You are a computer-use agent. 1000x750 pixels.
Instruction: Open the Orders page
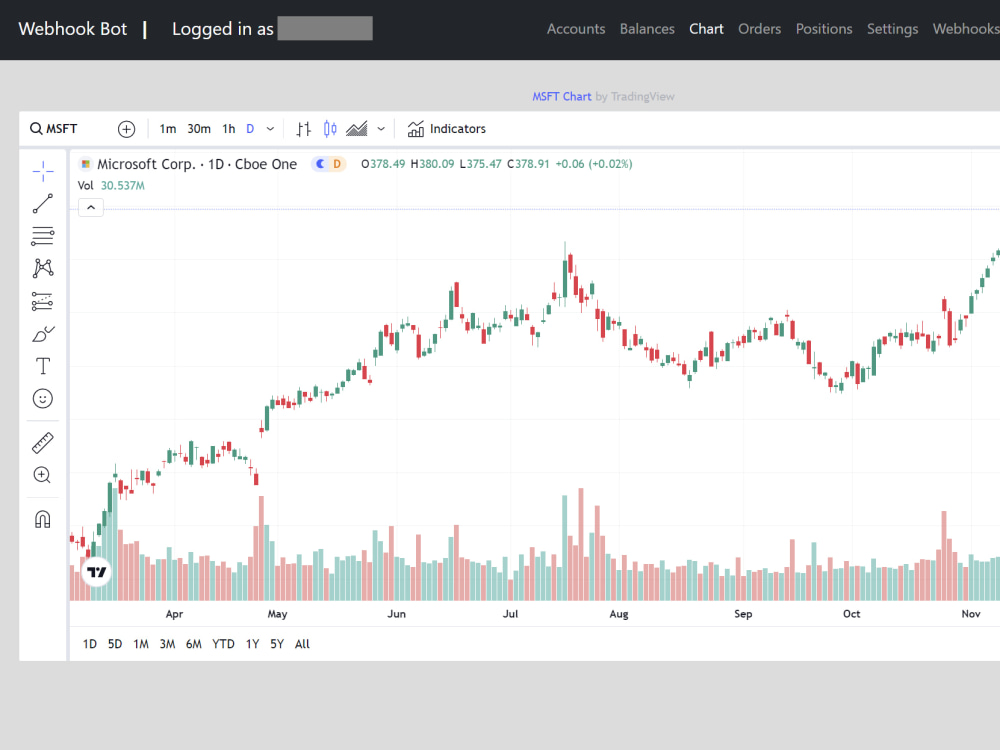(x=760, y=29)
